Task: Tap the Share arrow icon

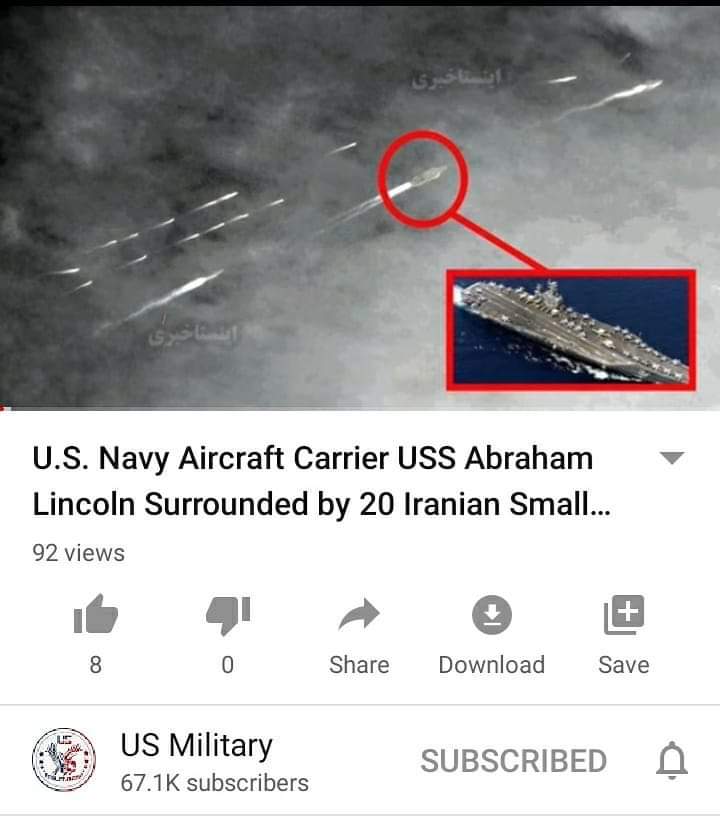Action: click(359, 614)
